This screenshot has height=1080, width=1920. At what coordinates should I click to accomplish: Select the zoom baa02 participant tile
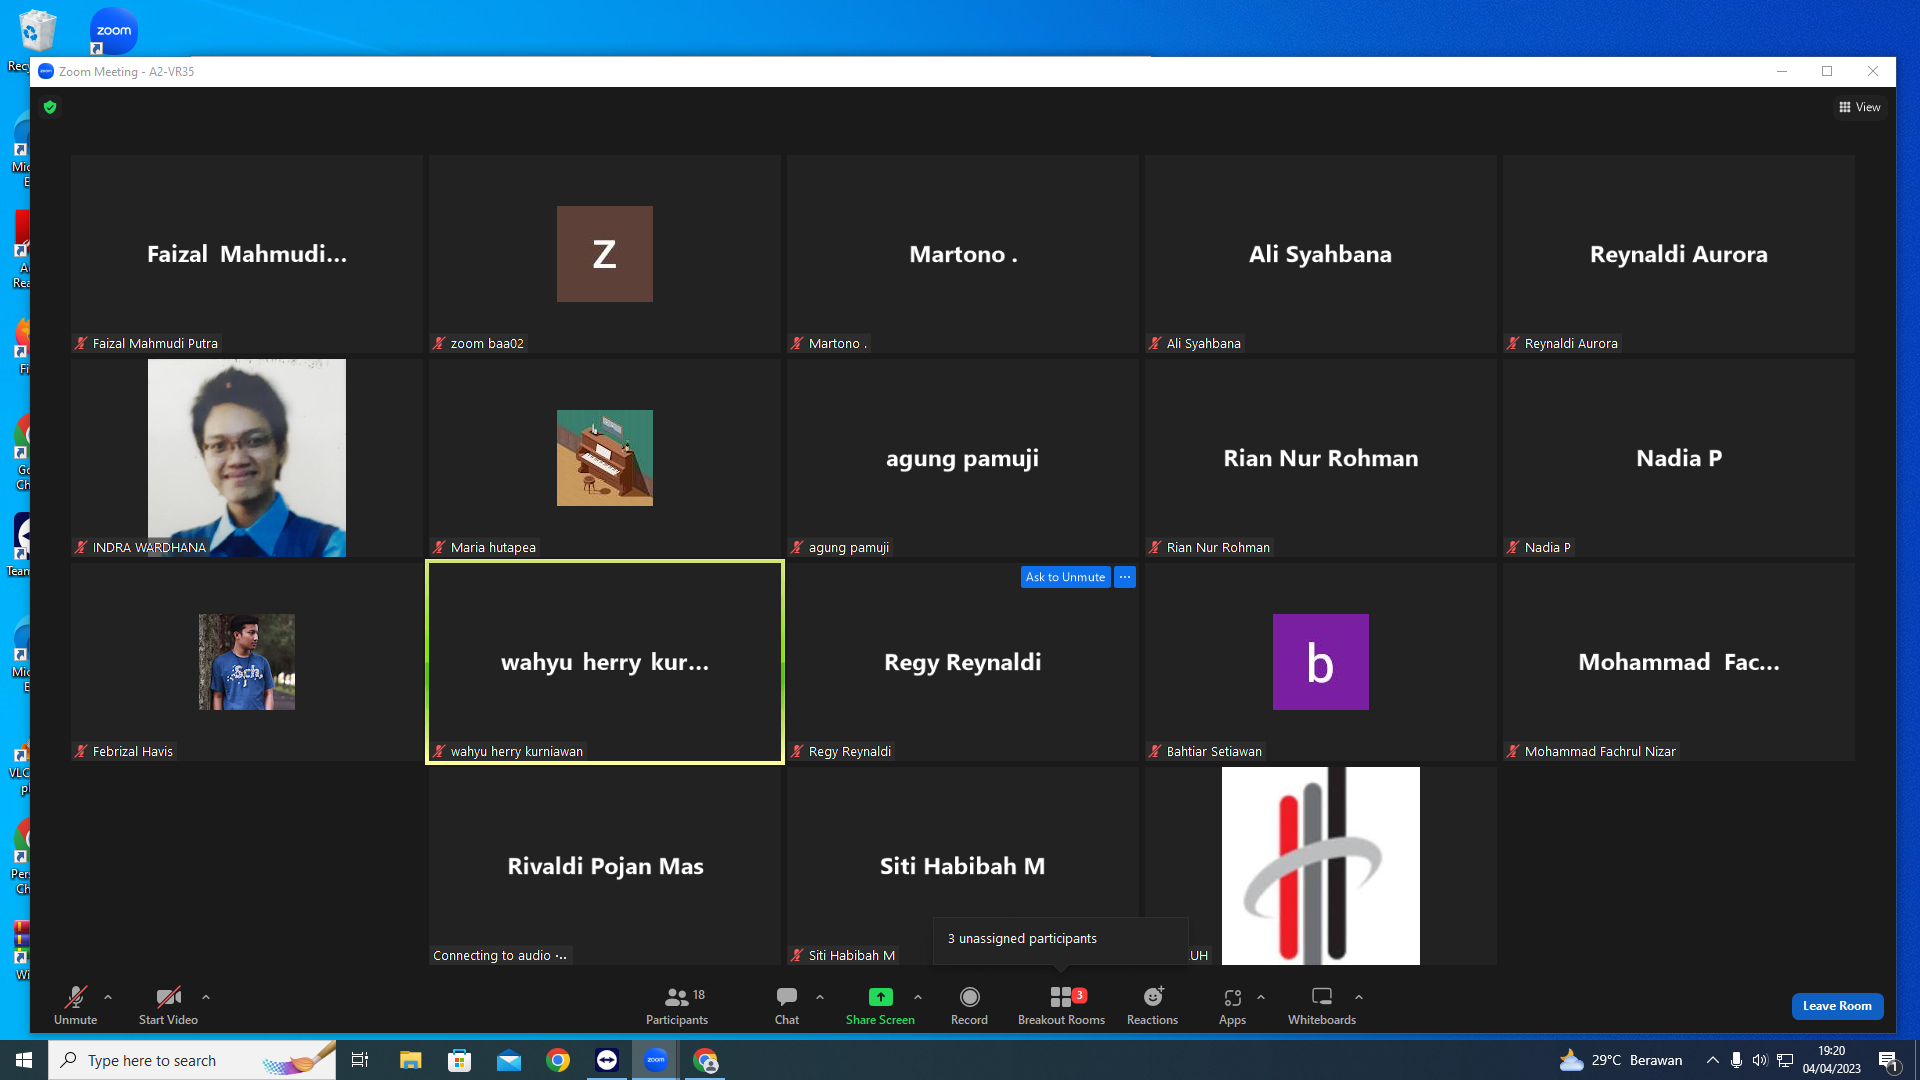coord(605,254)
